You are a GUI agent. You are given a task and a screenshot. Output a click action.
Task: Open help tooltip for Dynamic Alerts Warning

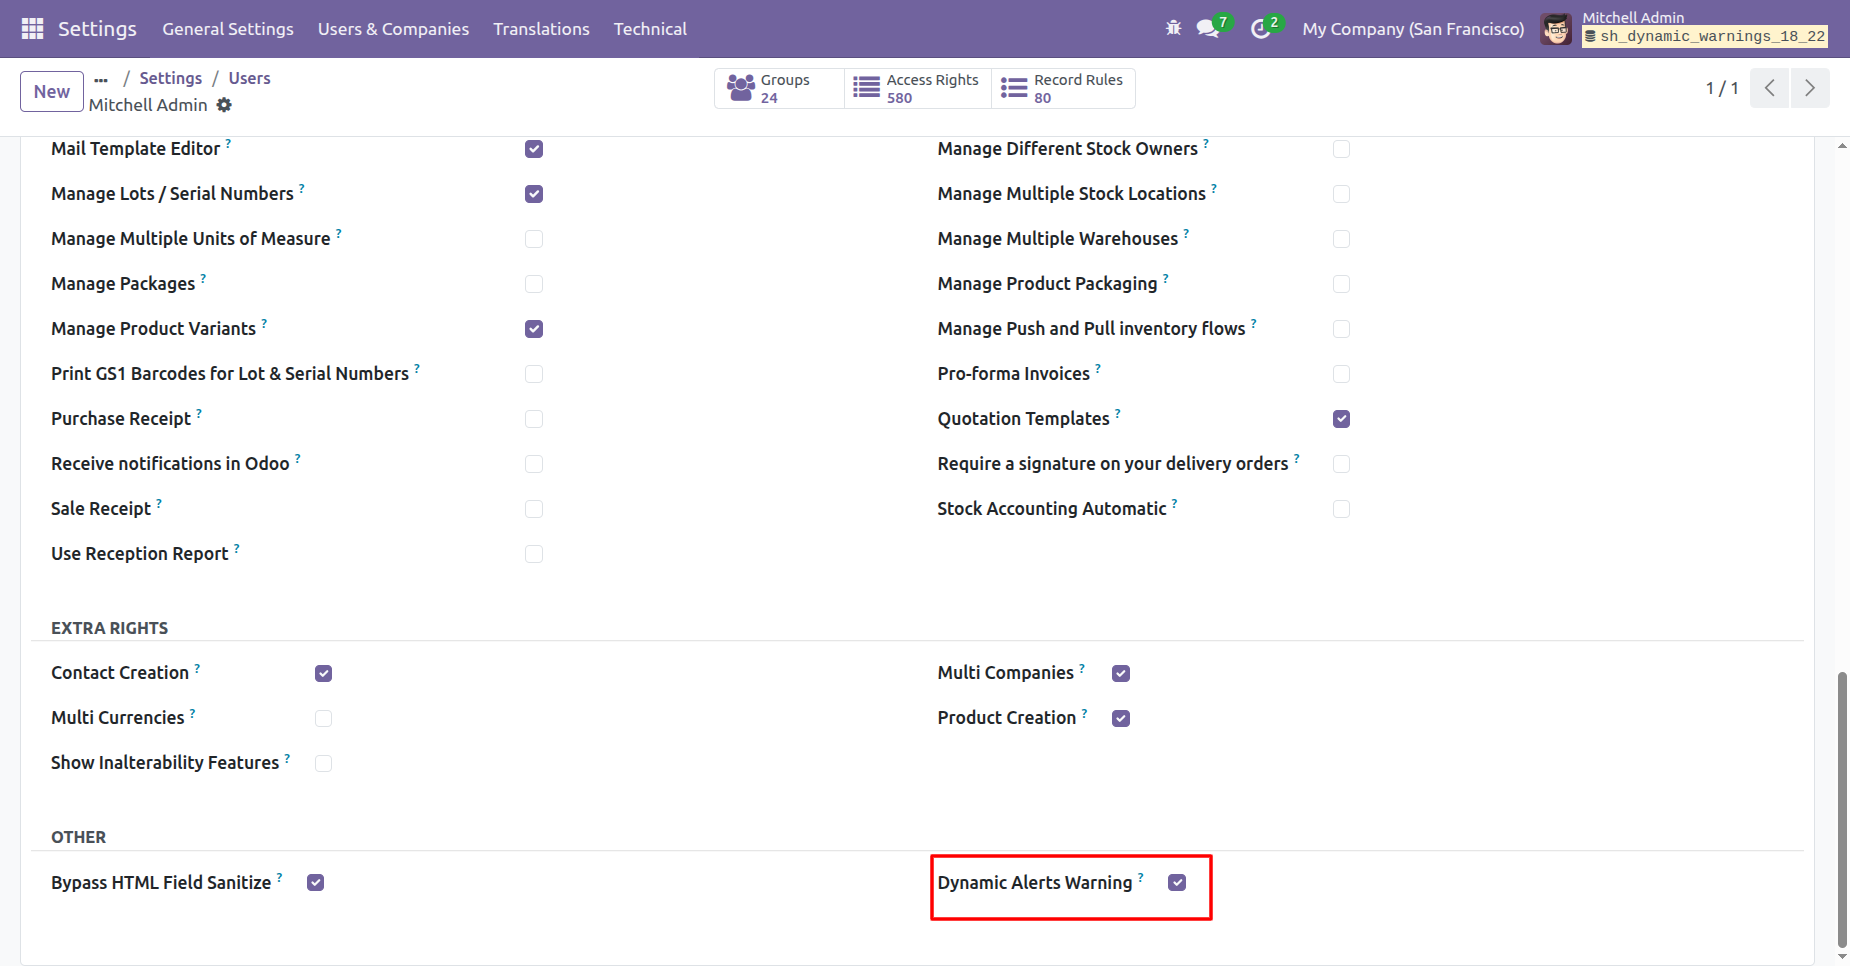[x=1141, y=877]
